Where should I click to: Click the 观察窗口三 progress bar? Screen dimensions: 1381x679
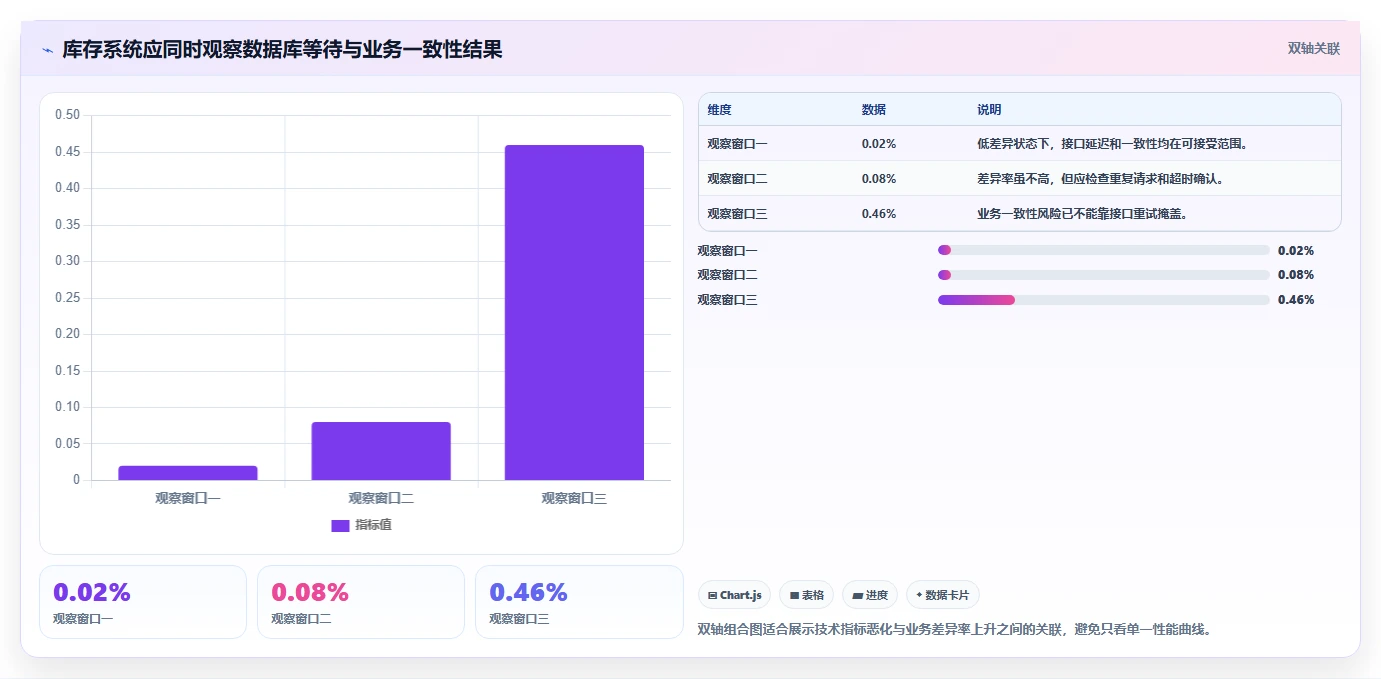click(x=1103, y=299)
